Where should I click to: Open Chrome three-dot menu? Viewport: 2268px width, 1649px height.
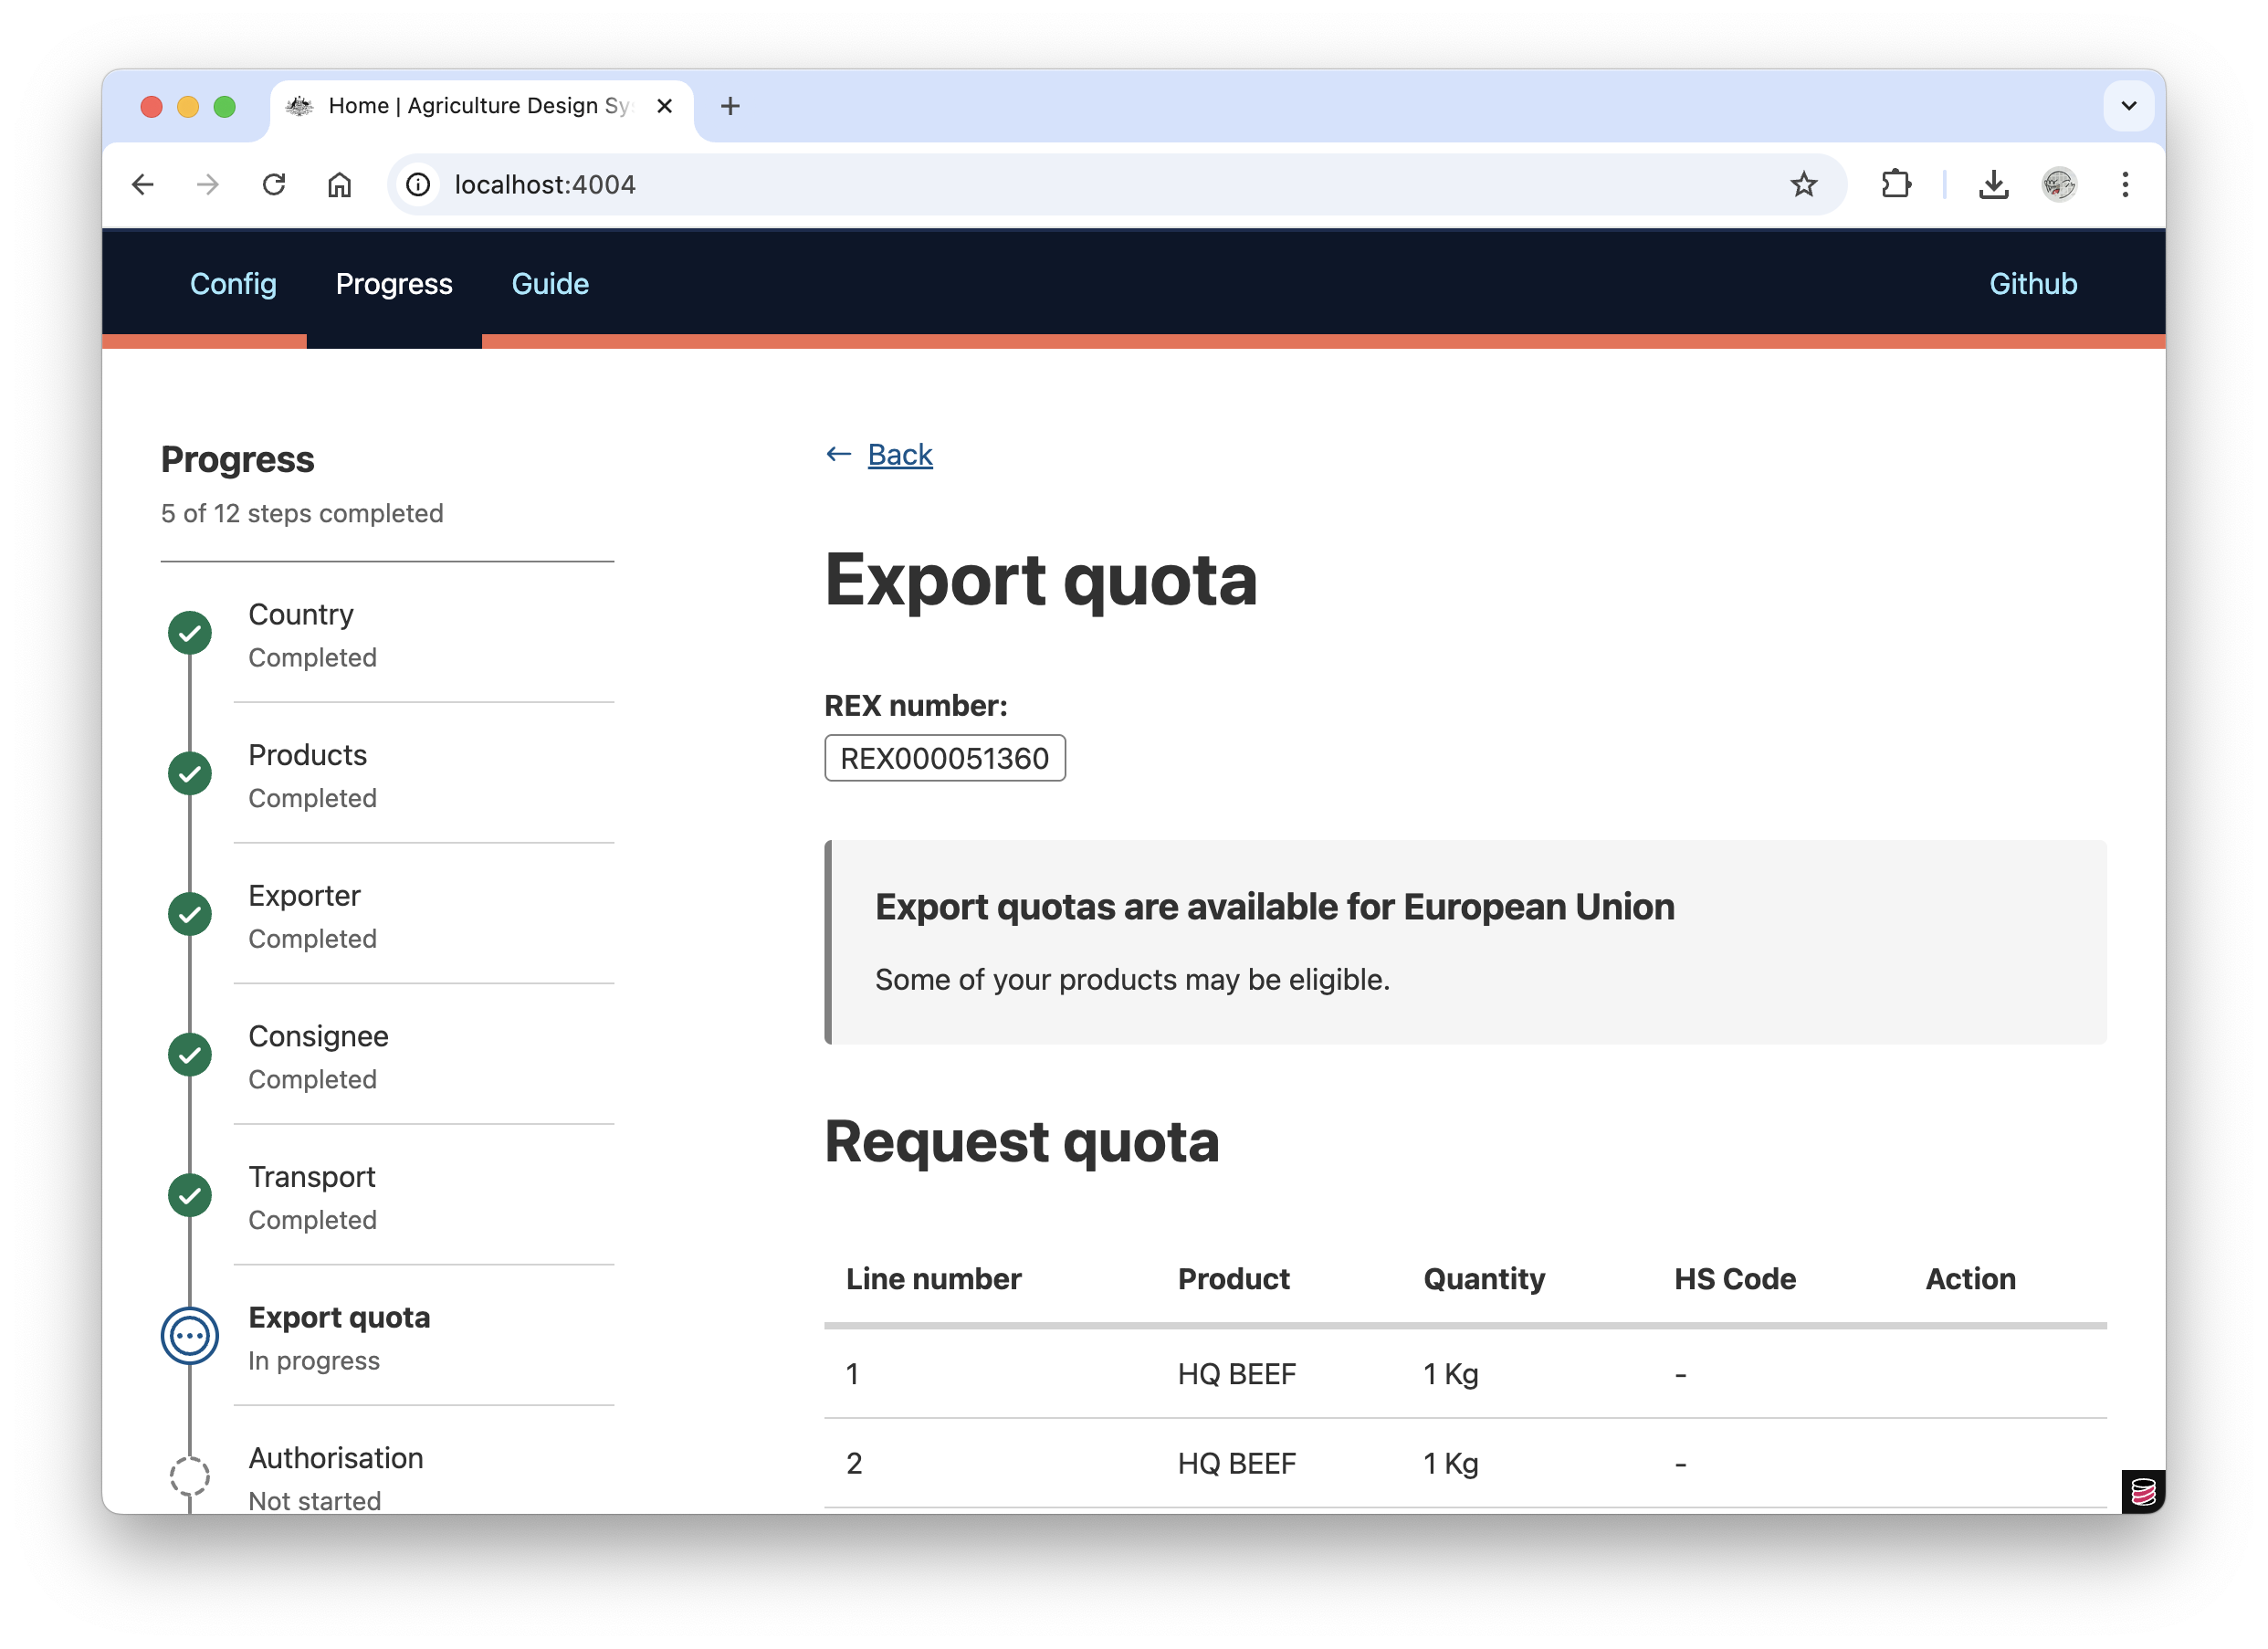pos(2125,185)
